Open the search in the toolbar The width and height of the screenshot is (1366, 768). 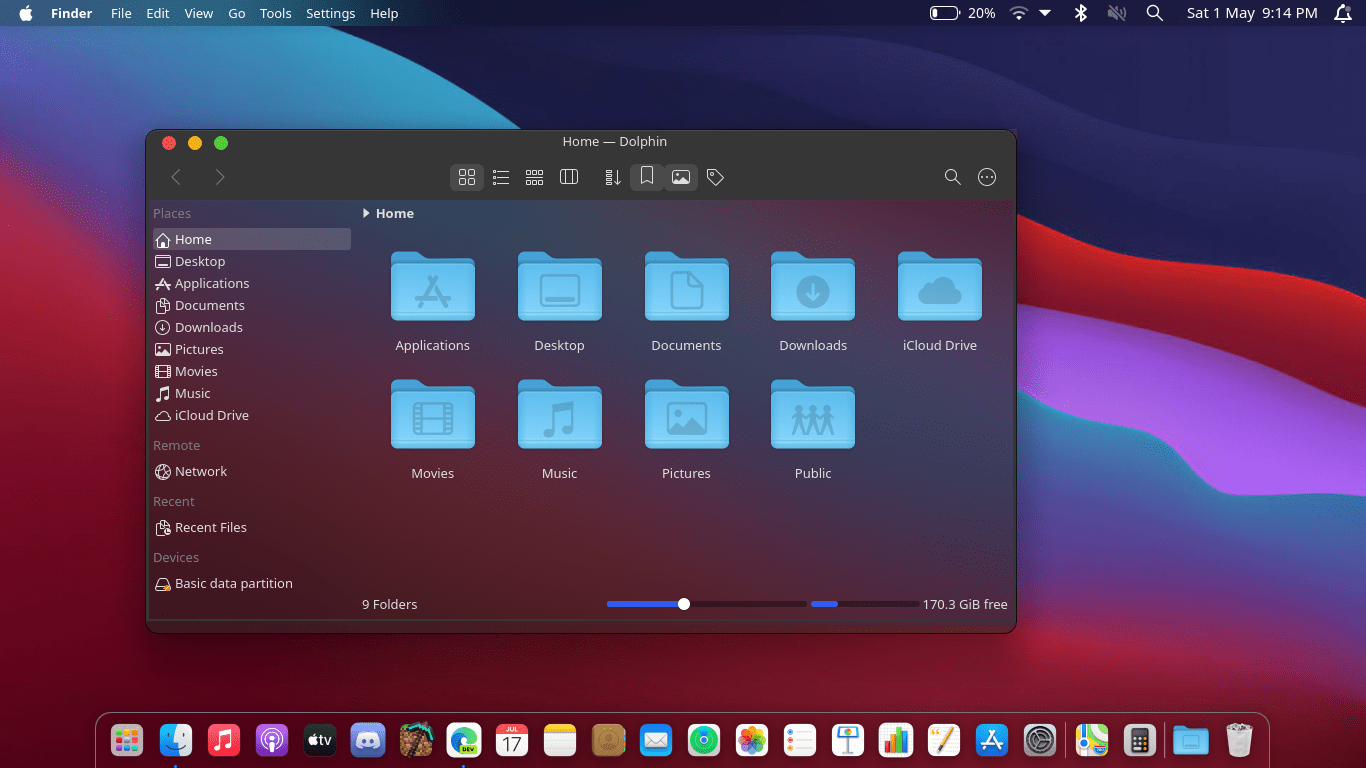coord(953,177)
